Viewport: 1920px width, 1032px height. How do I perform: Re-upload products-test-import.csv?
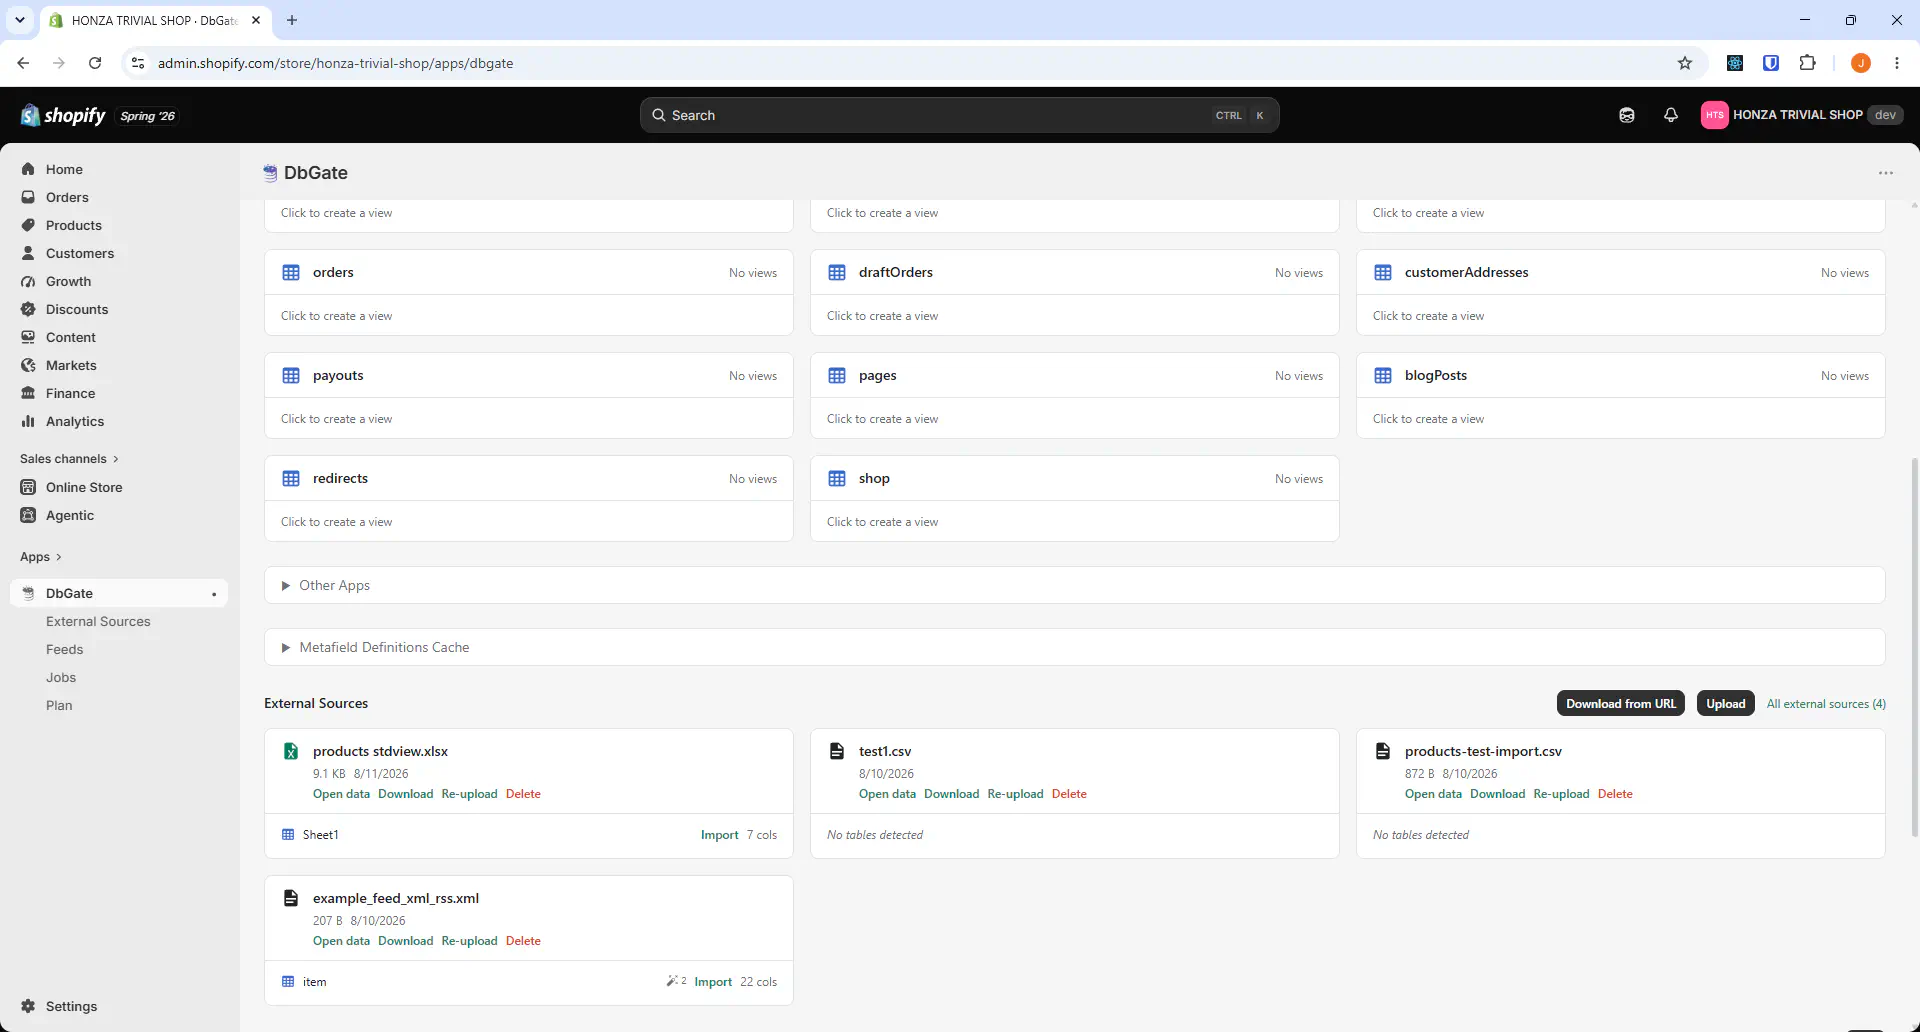pos(1561,794)
